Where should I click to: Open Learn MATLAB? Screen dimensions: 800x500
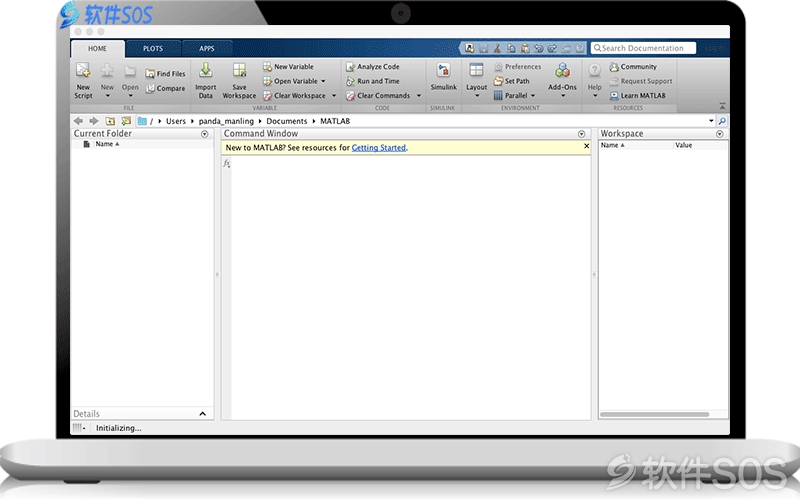(x=637, y=95)
